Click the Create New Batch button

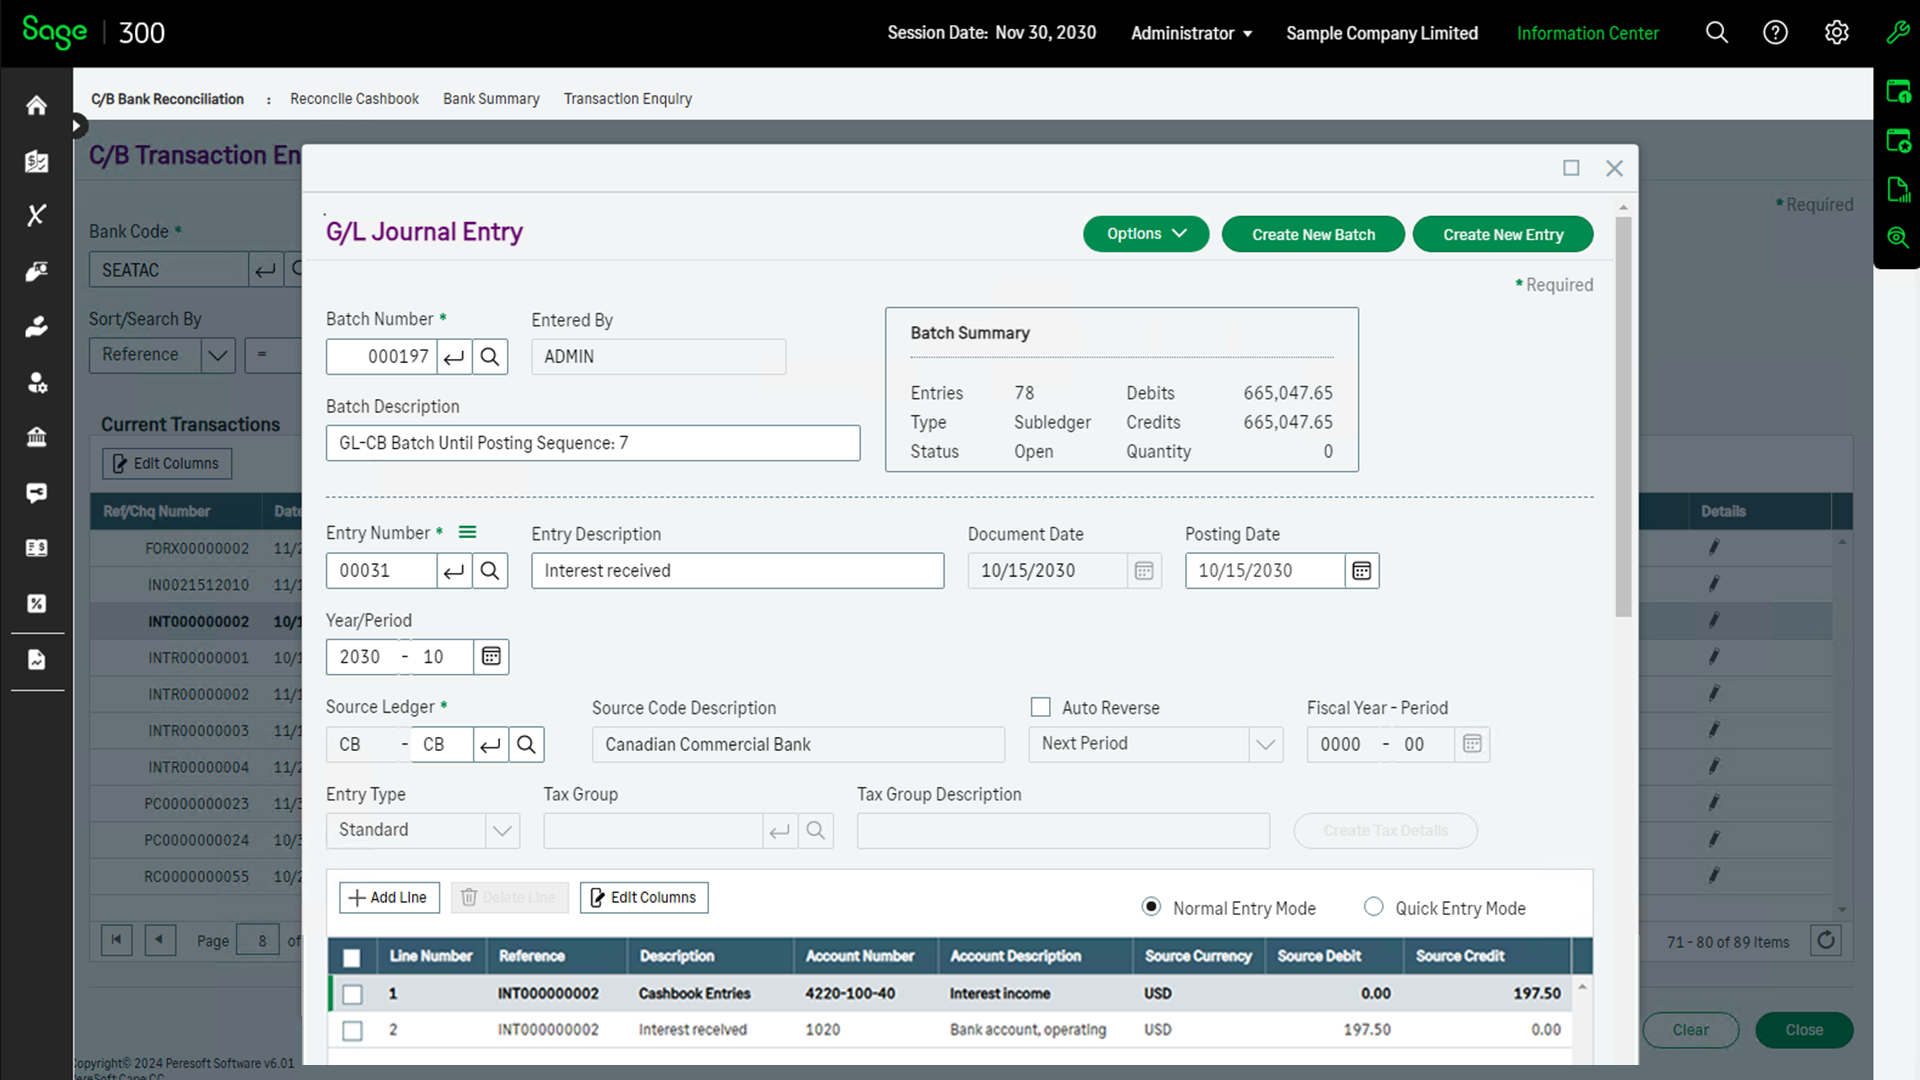1313,233
